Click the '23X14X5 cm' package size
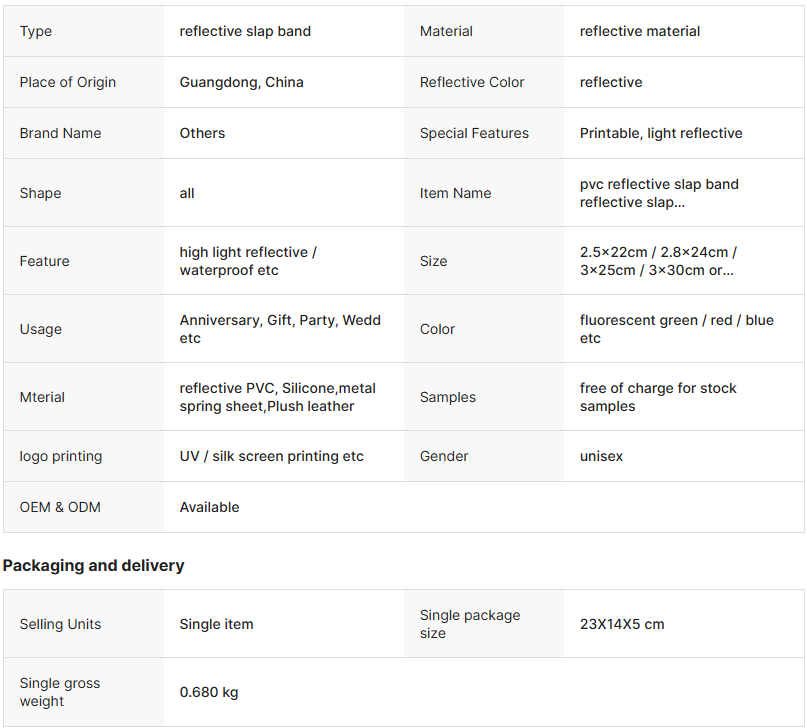The image size is (807, 728). point(622,624)
